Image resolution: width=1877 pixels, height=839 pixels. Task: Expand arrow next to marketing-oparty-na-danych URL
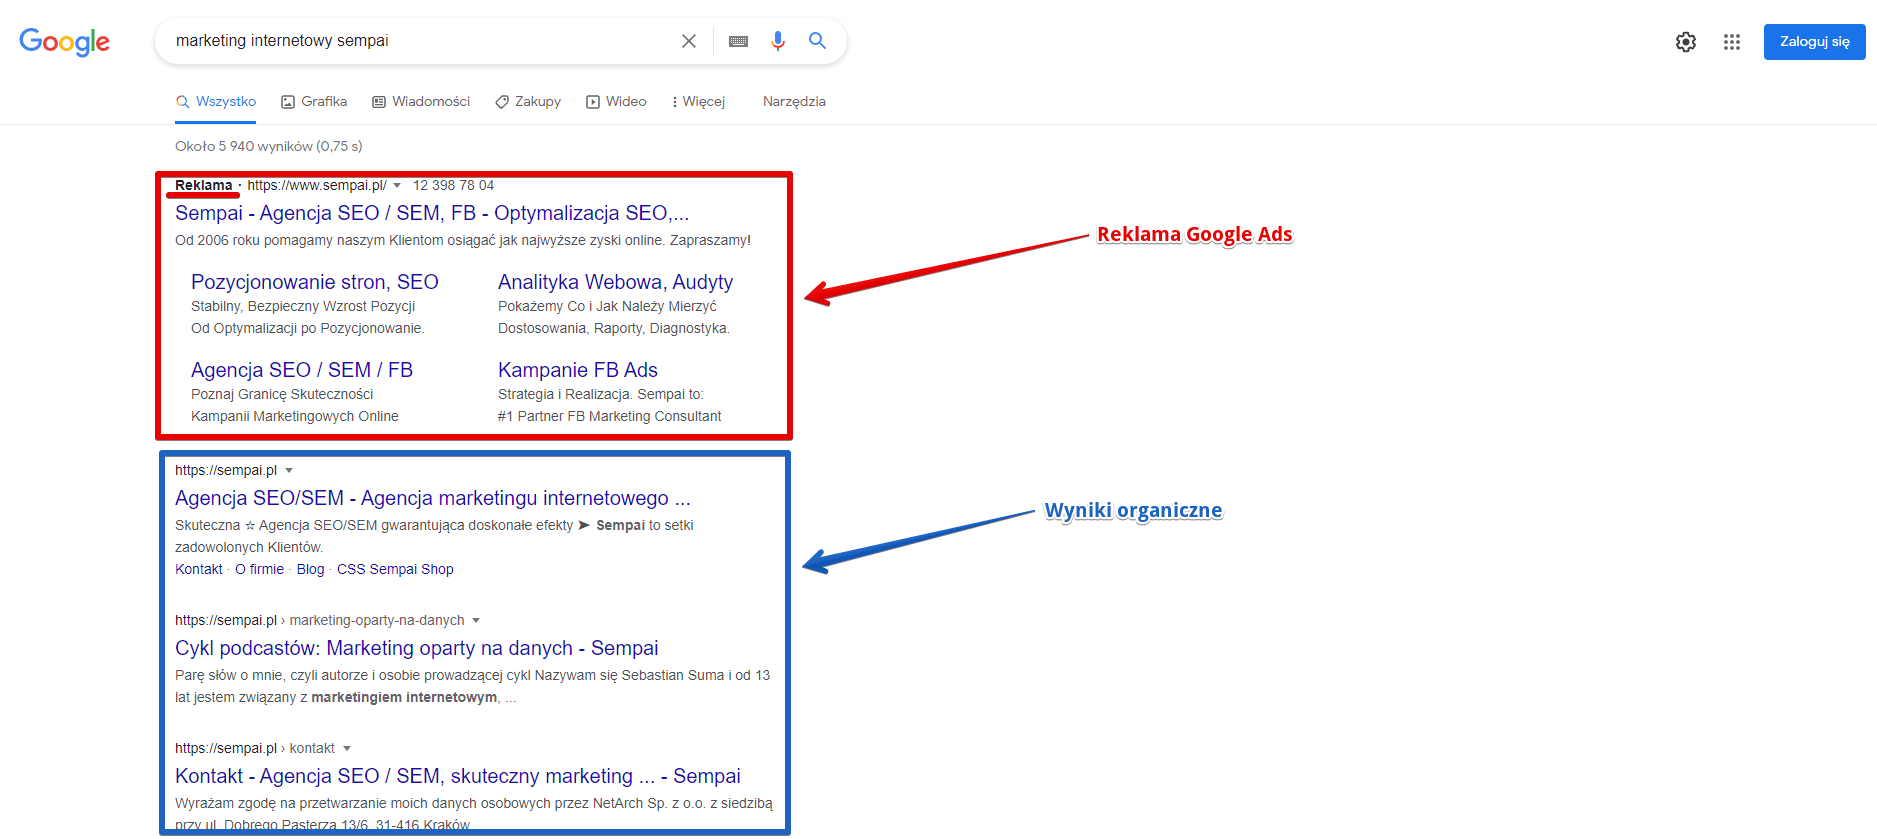[x=476, y=621]
